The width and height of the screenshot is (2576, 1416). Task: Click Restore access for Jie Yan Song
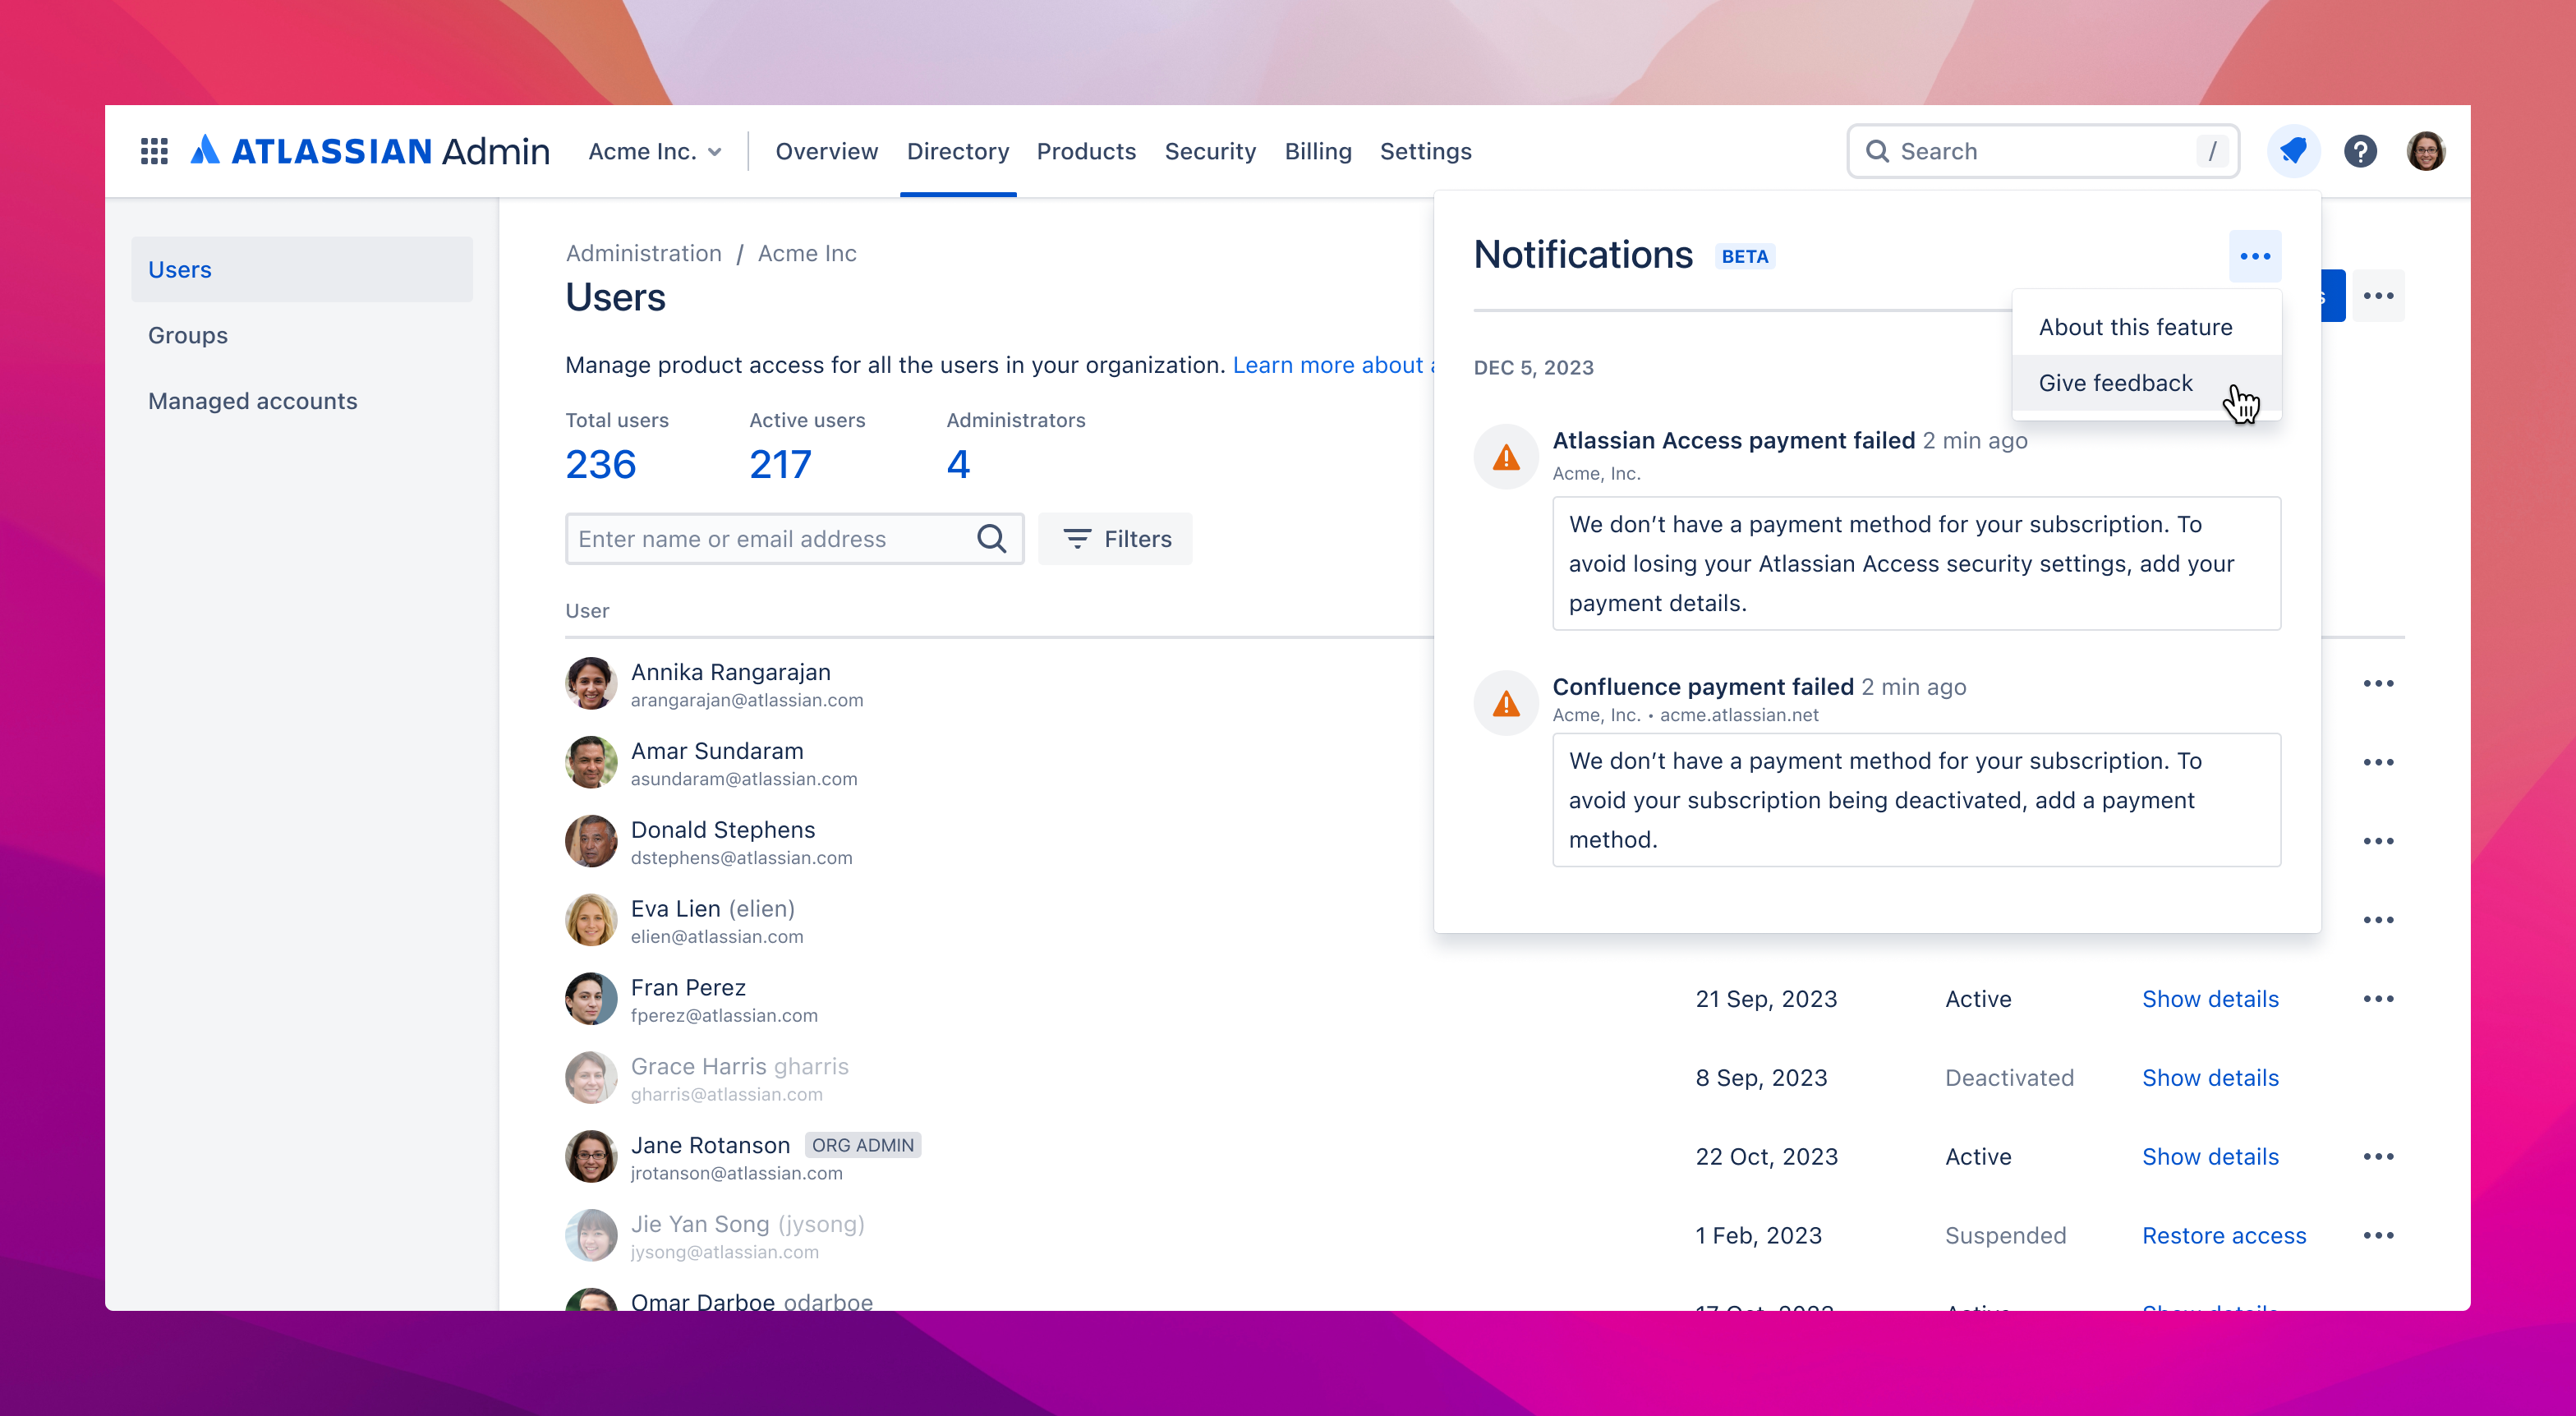tap(2224, 1236)
